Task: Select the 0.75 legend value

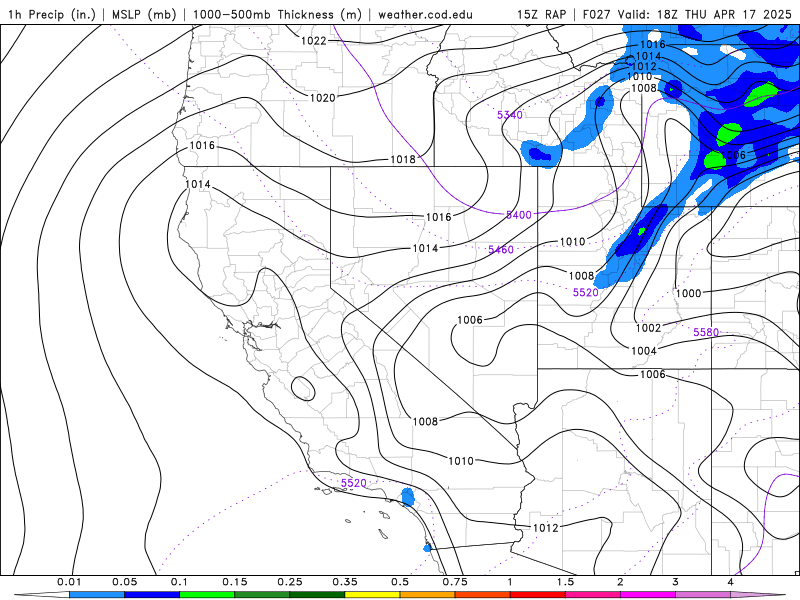Action: (x=455, y=582)
